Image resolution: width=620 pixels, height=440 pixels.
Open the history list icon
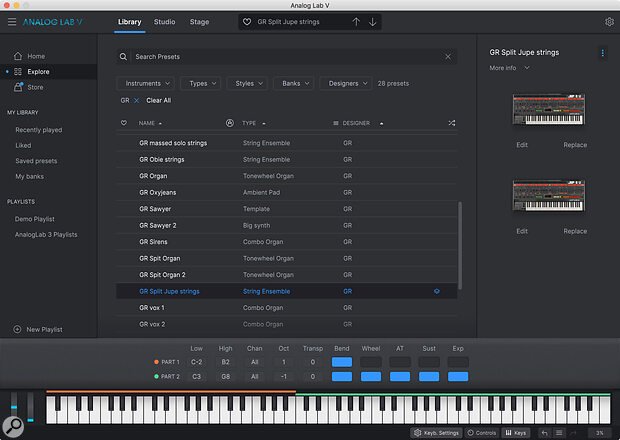559,433
